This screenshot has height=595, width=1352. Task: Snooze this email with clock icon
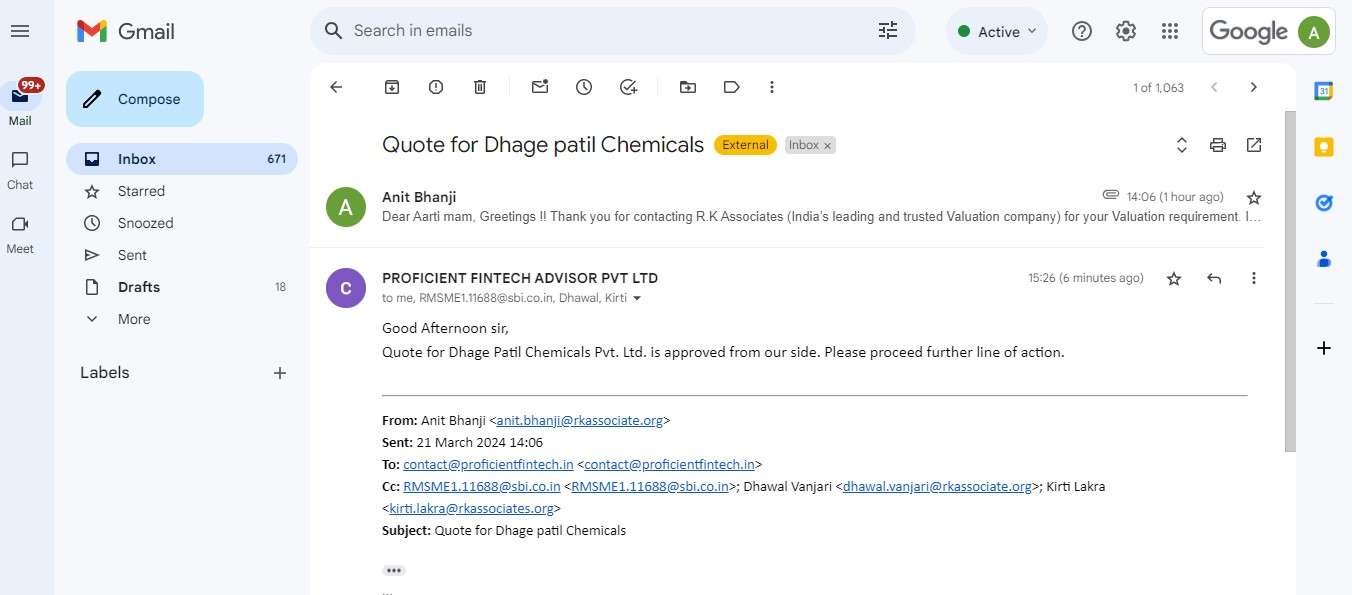tap(584, 87)
